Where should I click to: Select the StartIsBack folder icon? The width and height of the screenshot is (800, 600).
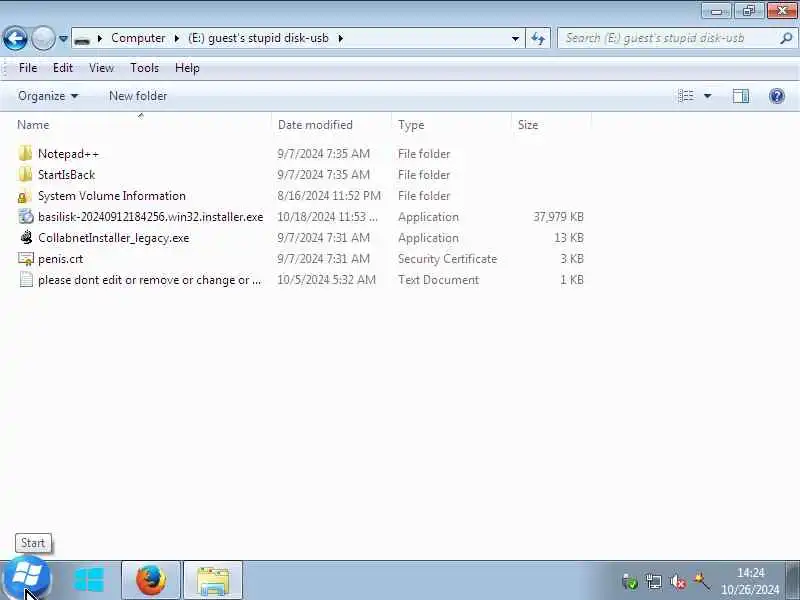click(x=25, y=174)
